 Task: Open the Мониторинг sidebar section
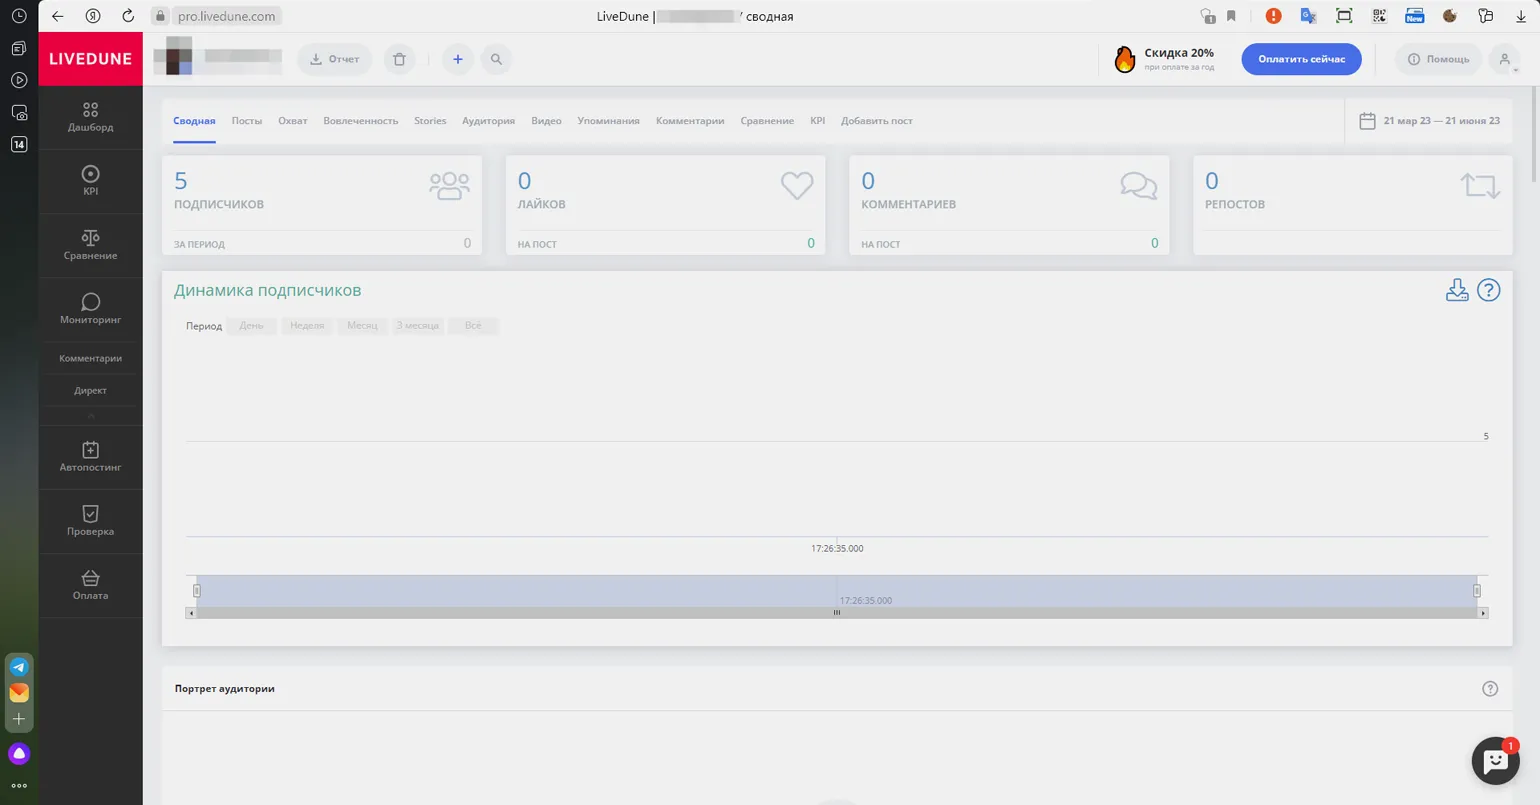(x=90, y=309)
